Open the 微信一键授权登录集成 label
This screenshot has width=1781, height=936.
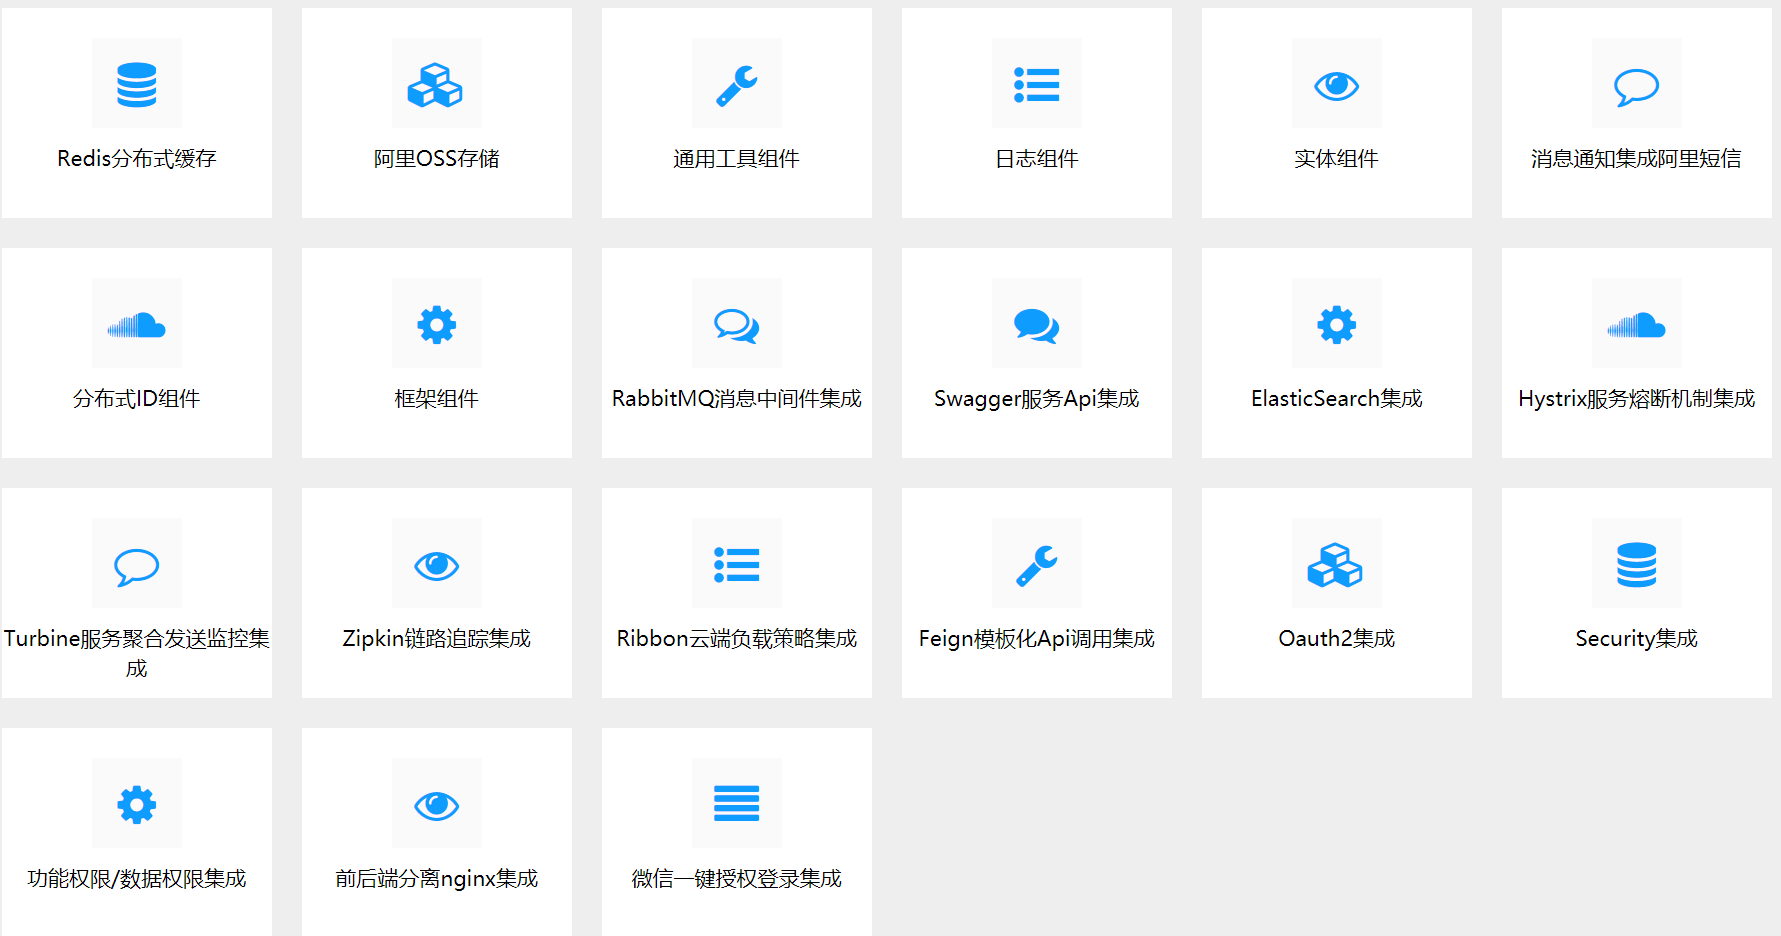737,878
